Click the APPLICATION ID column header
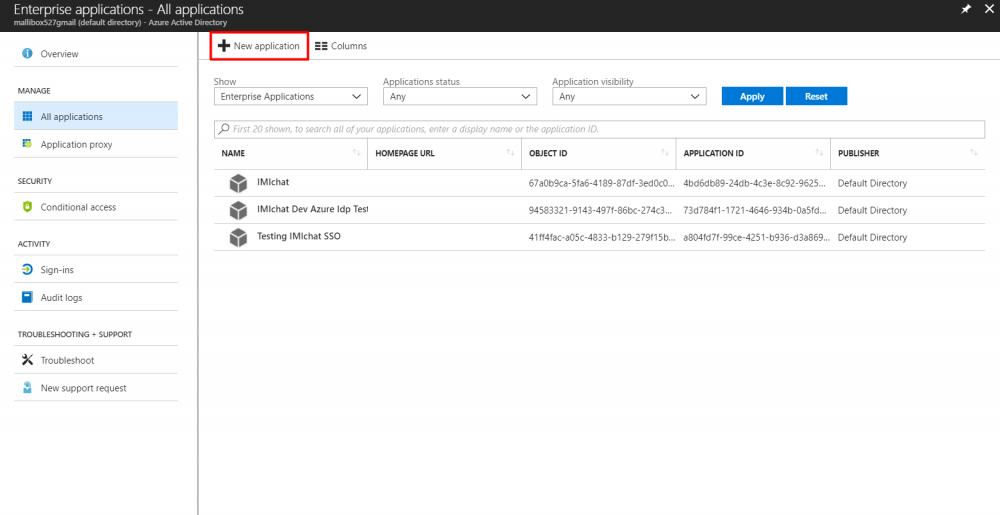The width and height of the screenshot is (1000, 515). pyautogui.click(x=714, y=154)
